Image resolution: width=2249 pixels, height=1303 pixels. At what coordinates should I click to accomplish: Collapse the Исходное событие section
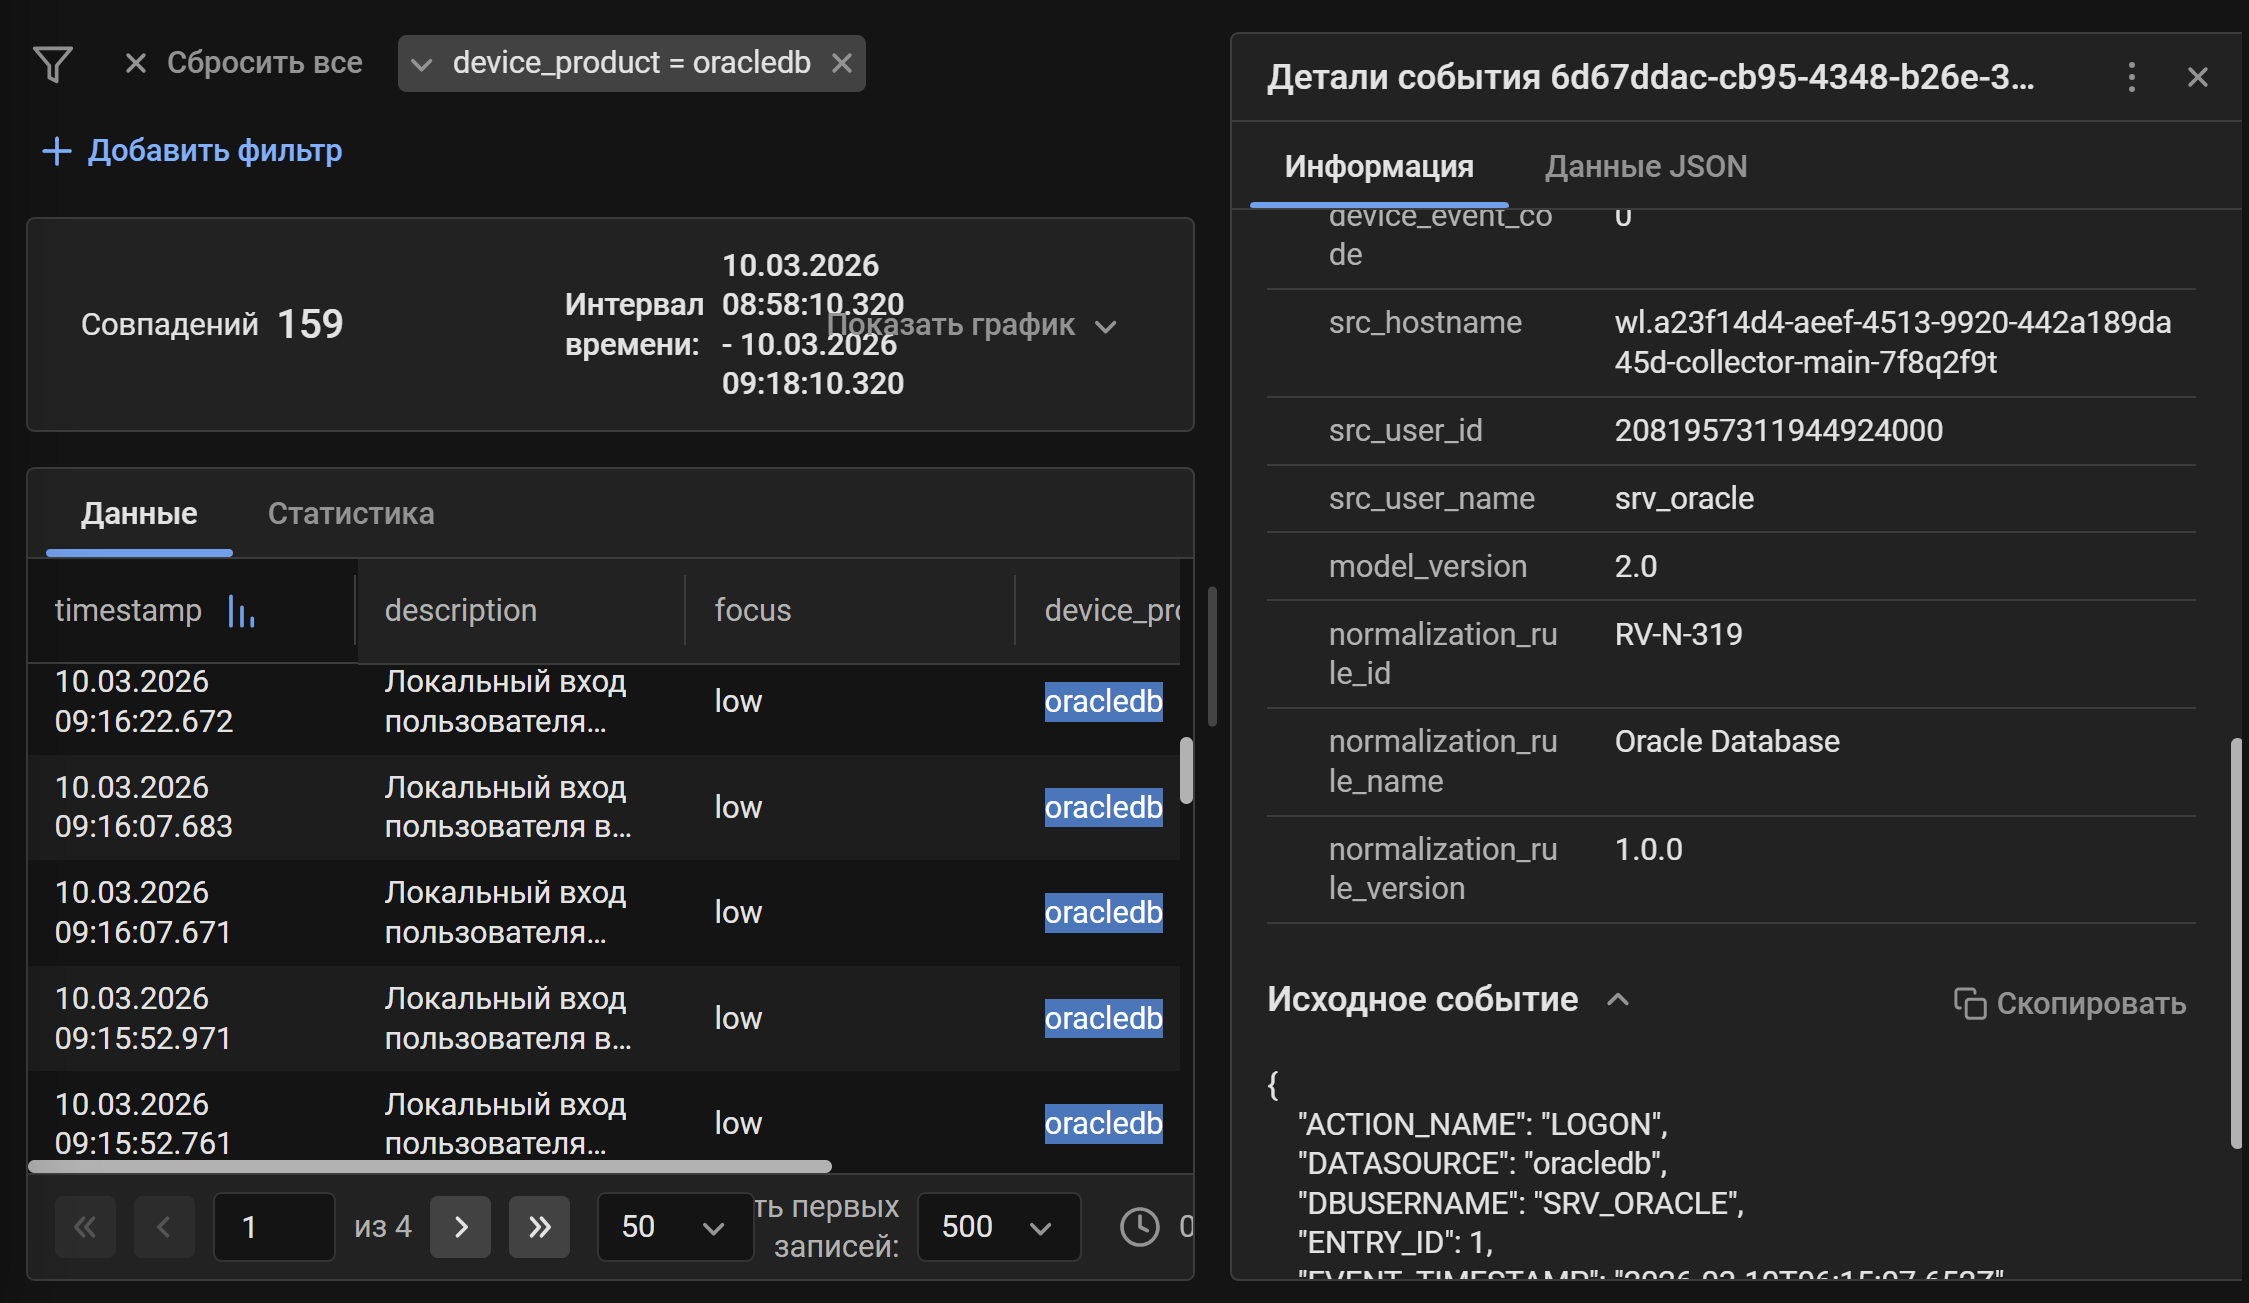1617,999
